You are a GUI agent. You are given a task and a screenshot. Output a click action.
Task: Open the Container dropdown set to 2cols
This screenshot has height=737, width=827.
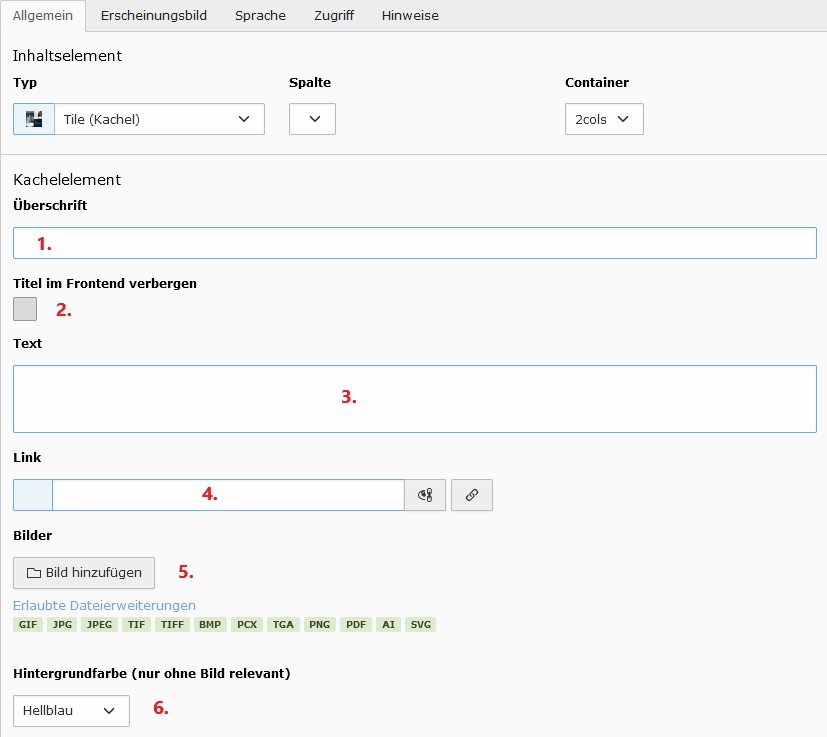tap(604, 119)
